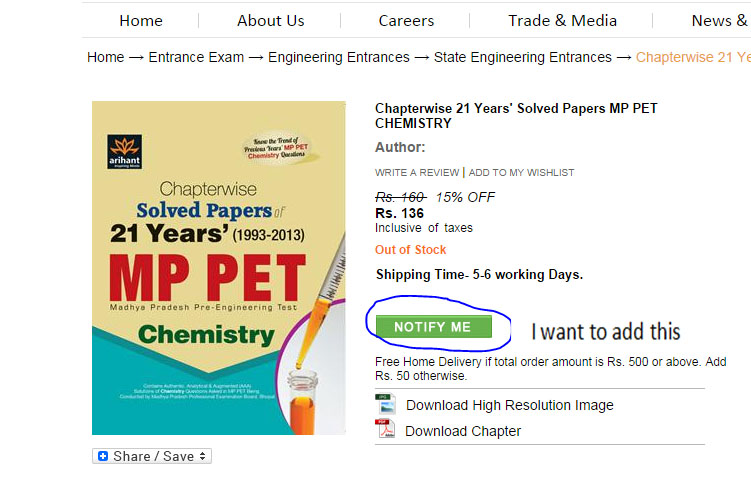Click the News & menu item
Image resolution: width=751 pixels, height=489 pixels.
720,21
